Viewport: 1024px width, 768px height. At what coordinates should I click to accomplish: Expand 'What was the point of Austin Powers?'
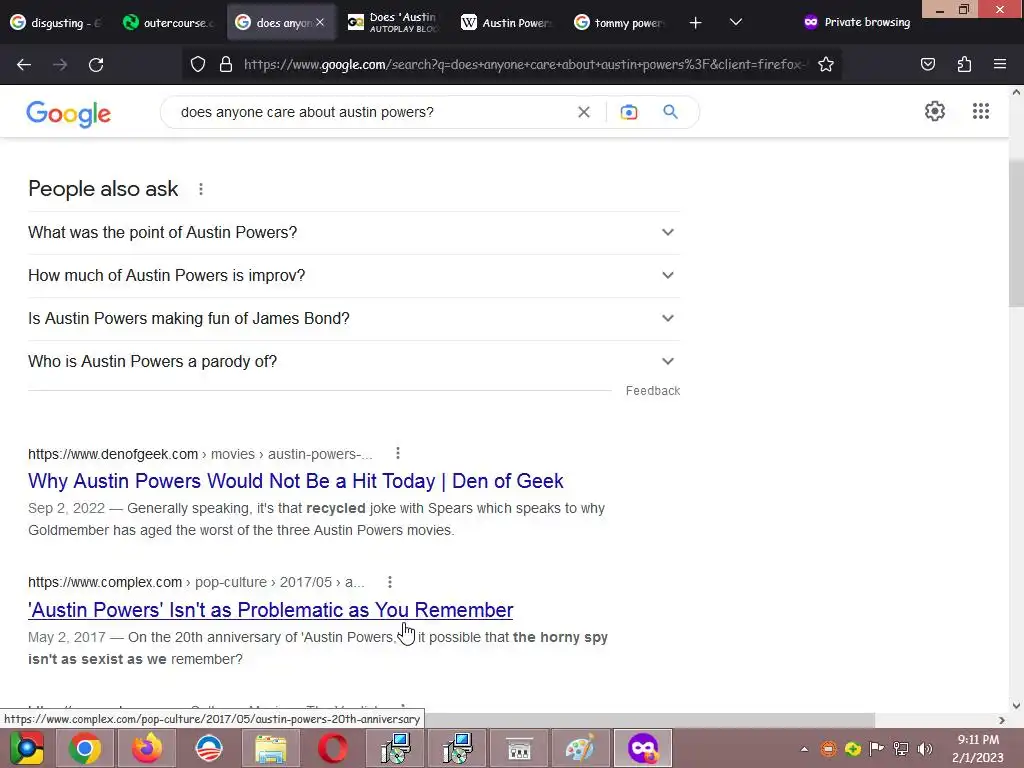click(354, 232)
